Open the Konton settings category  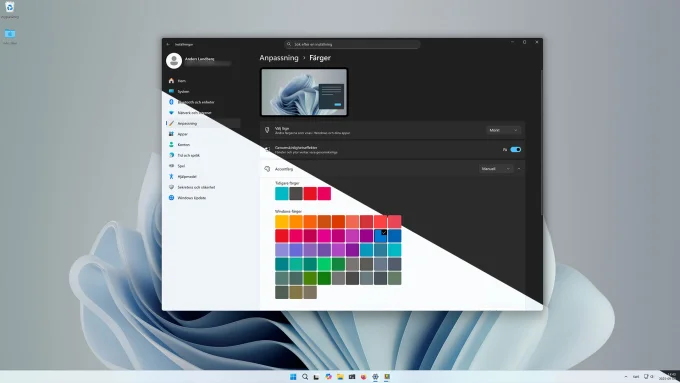click(203, 144)
